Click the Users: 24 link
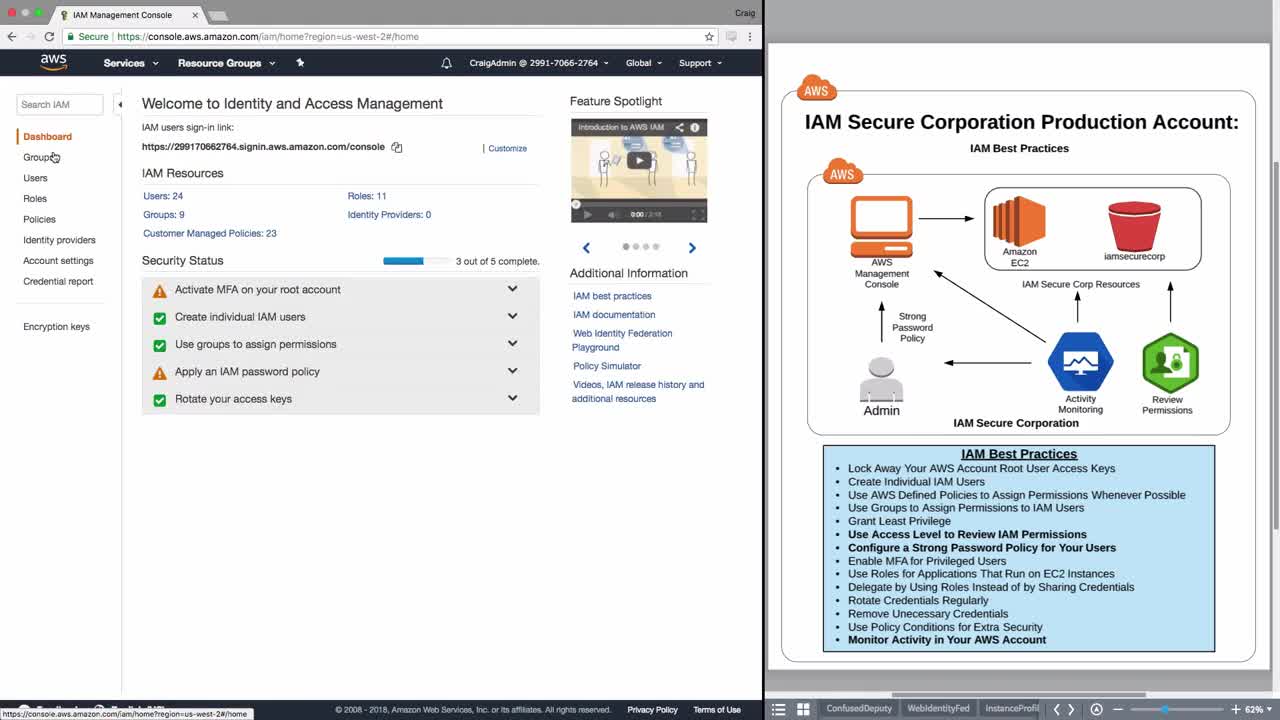The image size is (1280, 720). click(x=163, y=196)
